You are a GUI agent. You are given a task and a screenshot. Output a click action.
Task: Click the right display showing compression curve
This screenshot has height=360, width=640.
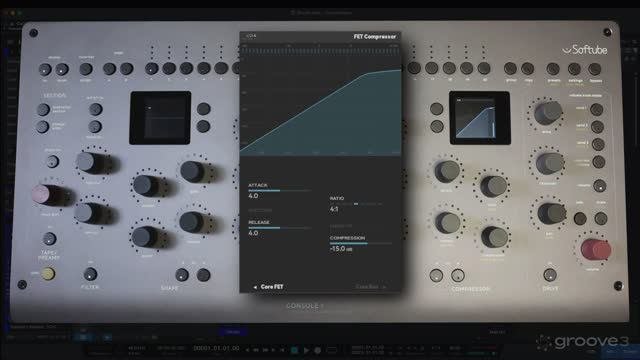[480, 118]
